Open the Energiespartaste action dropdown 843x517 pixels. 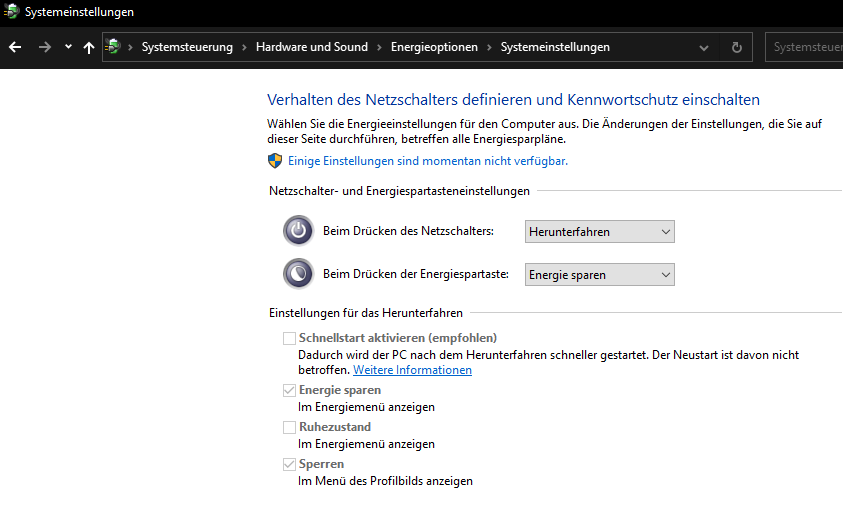(600, 274)
